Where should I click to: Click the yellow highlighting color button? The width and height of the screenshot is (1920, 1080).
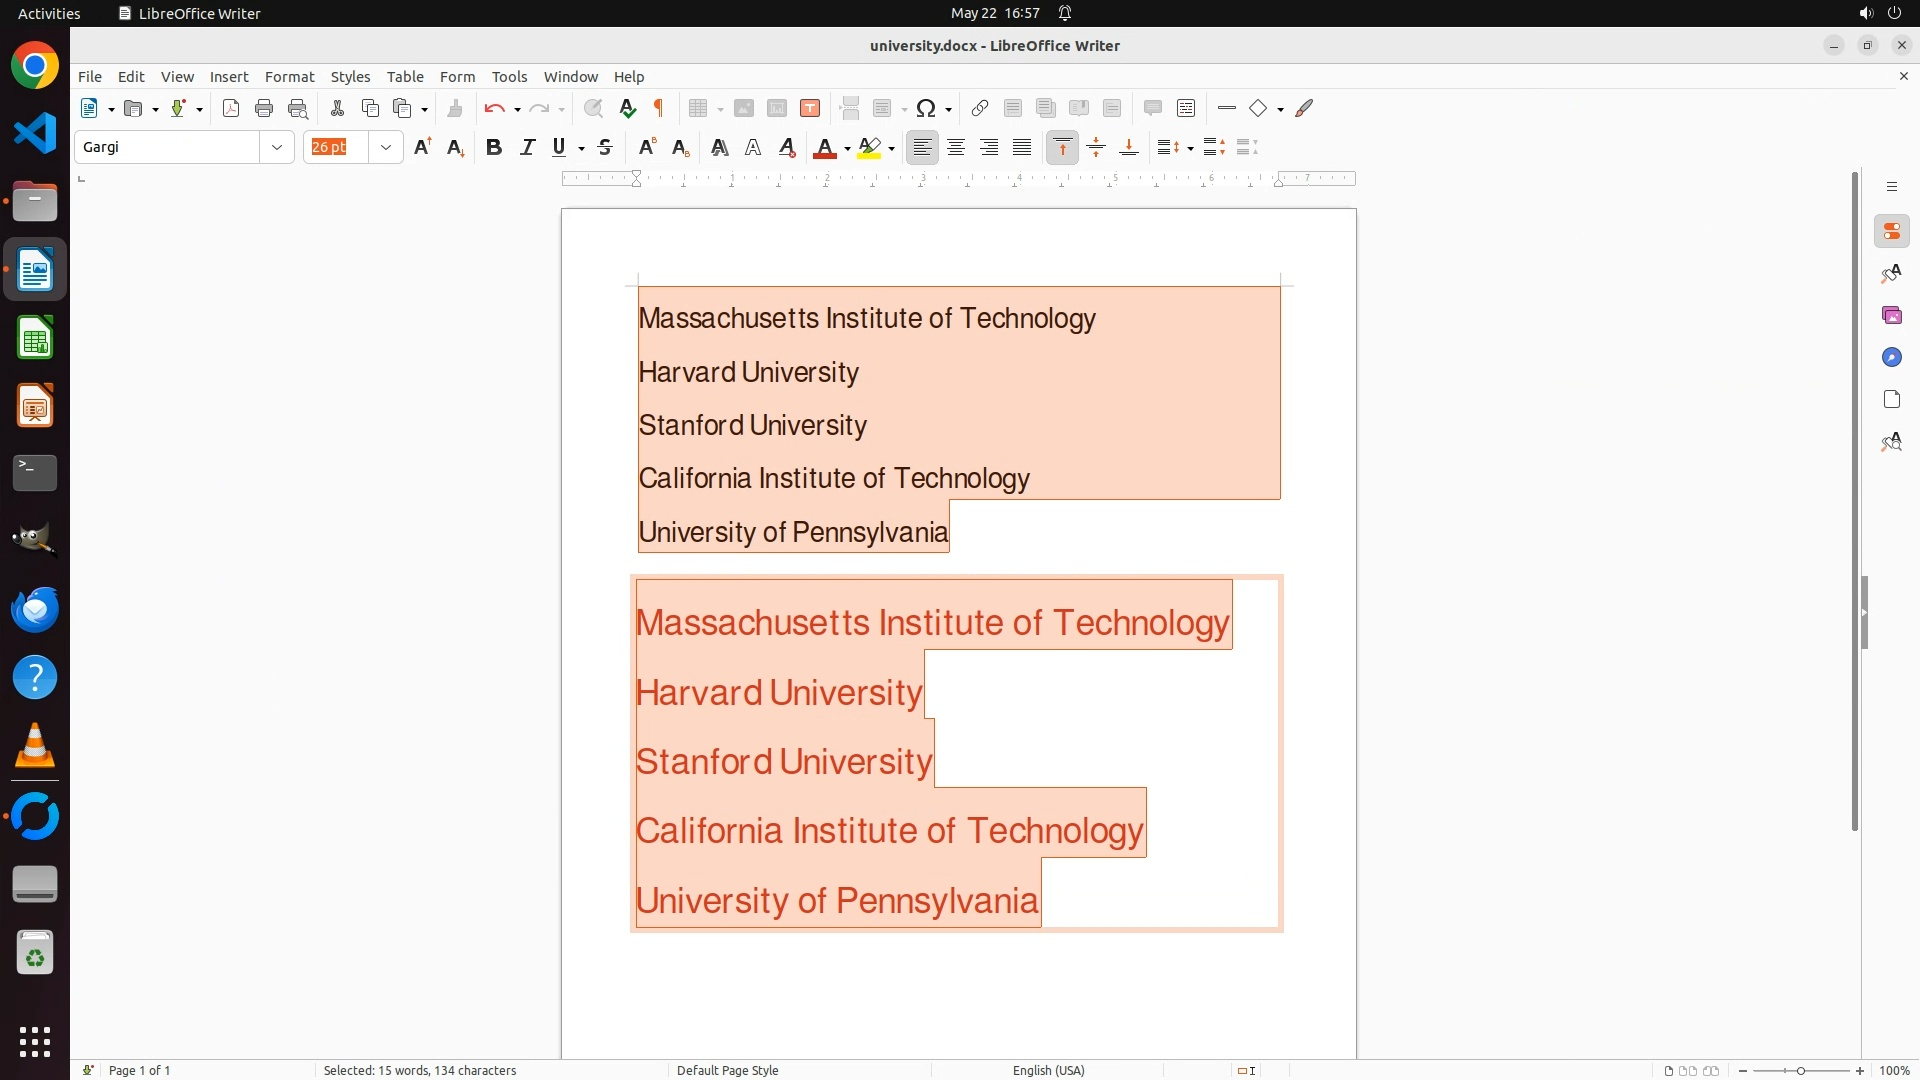[x=870, y=147]
